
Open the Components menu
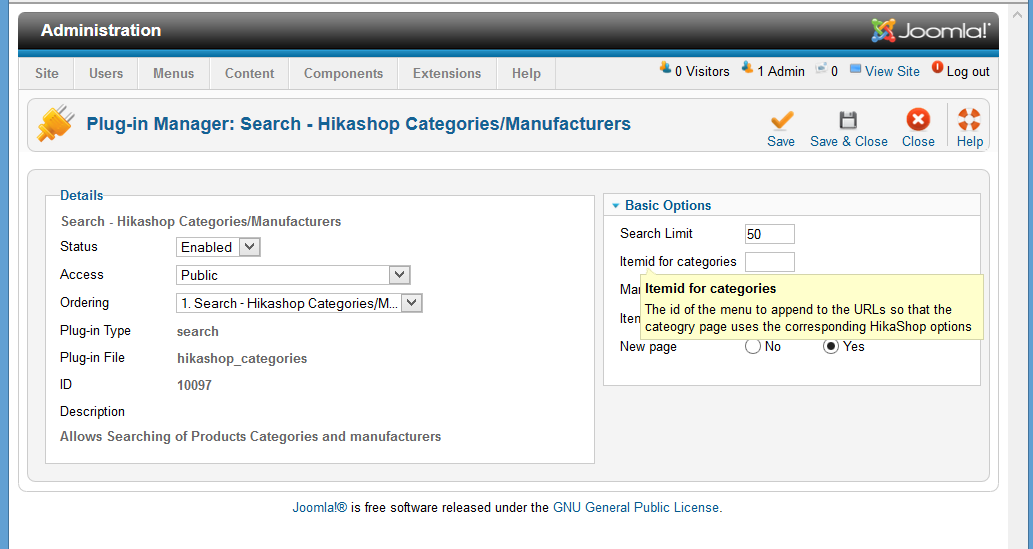343,73
